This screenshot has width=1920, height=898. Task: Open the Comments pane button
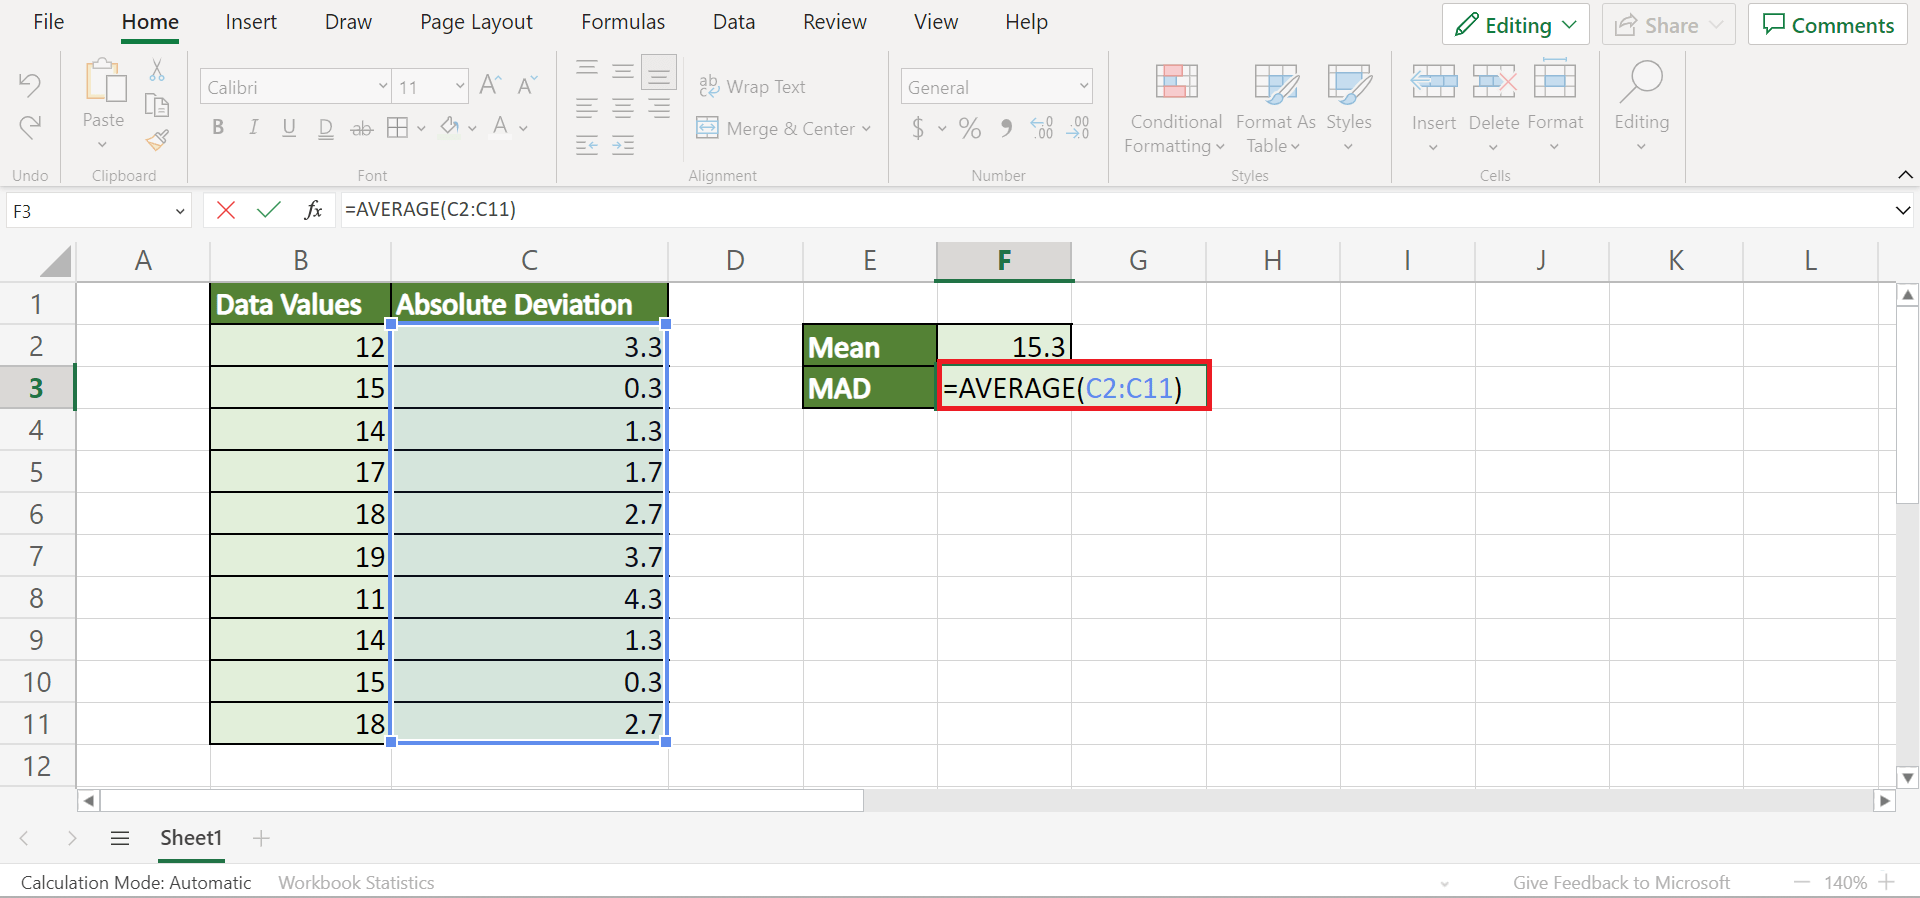[1828, 25]
